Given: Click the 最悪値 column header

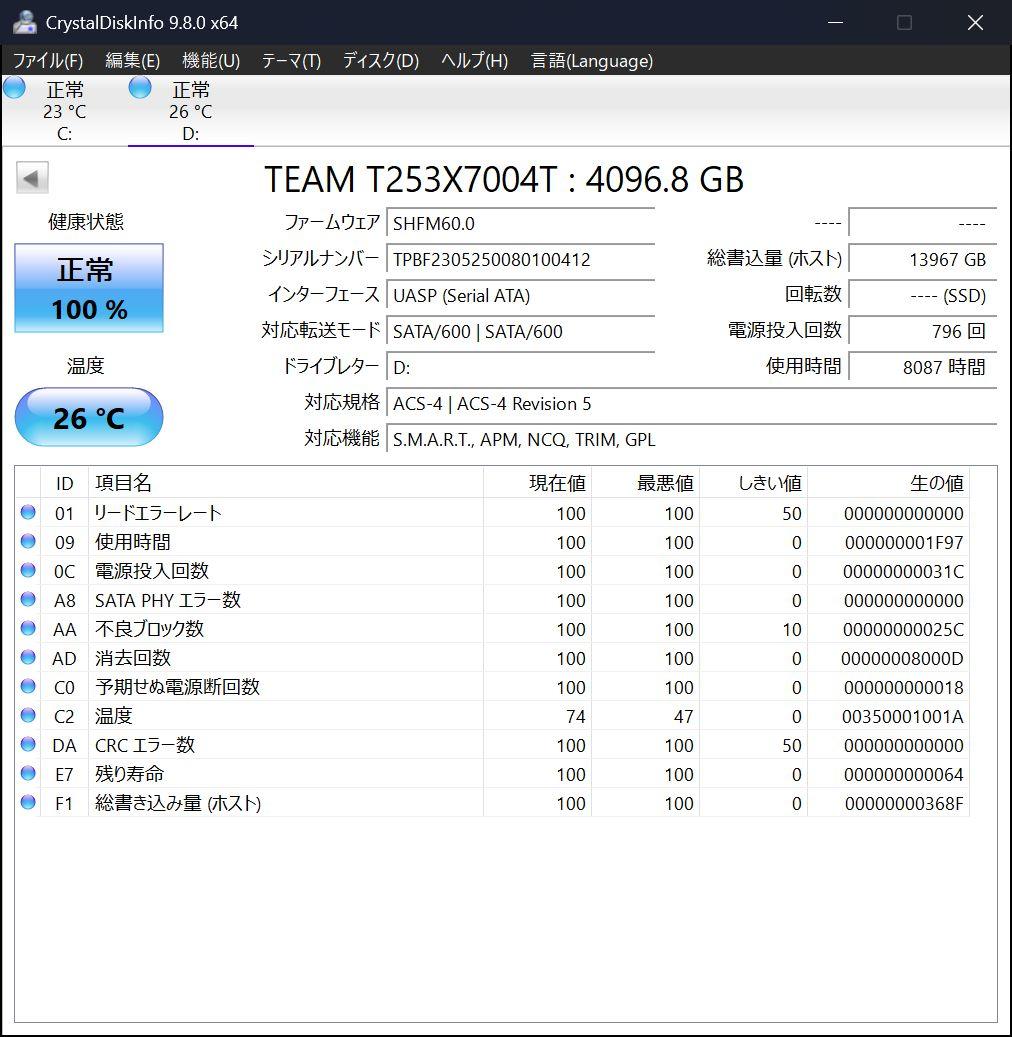Looking at the screenshot, I should [x=645, y=483].
